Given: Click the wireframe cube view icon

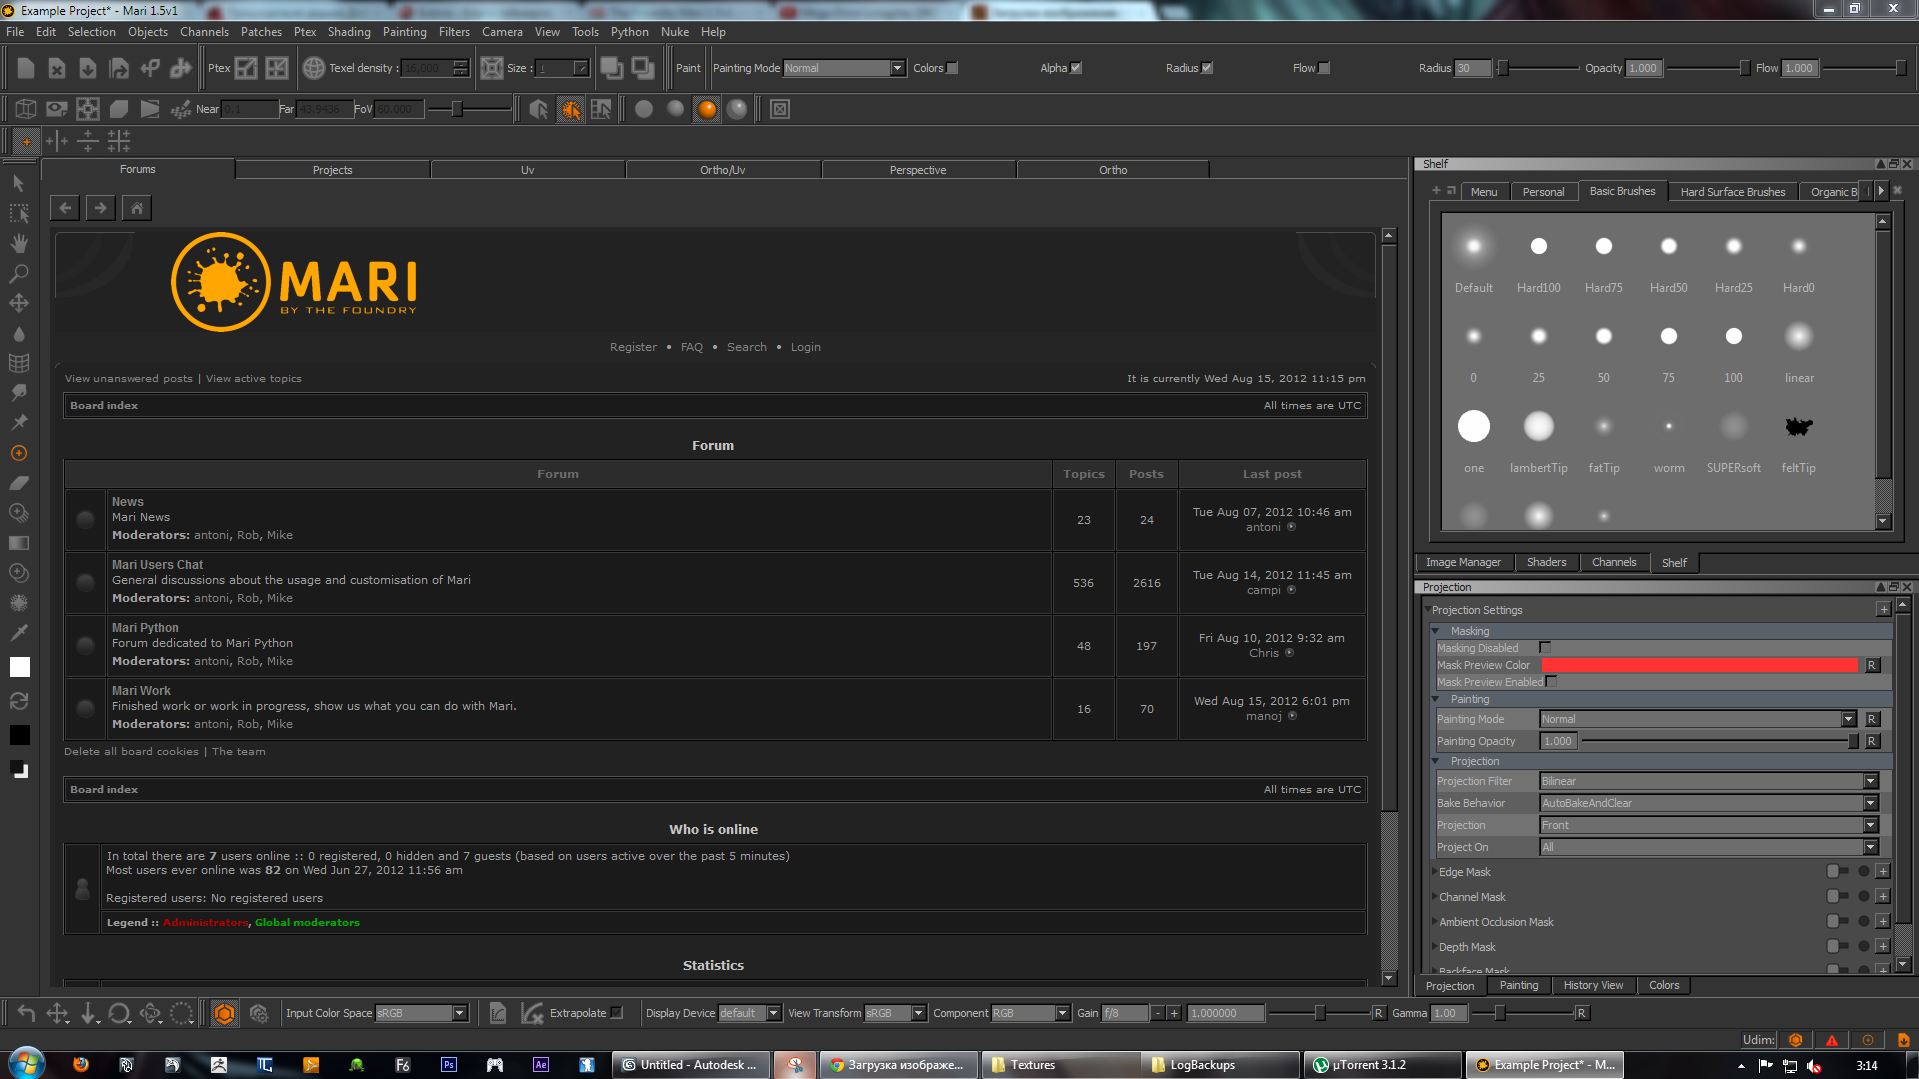Looking at the screenshot, I should pyautogui.click(x=26, y=109).
